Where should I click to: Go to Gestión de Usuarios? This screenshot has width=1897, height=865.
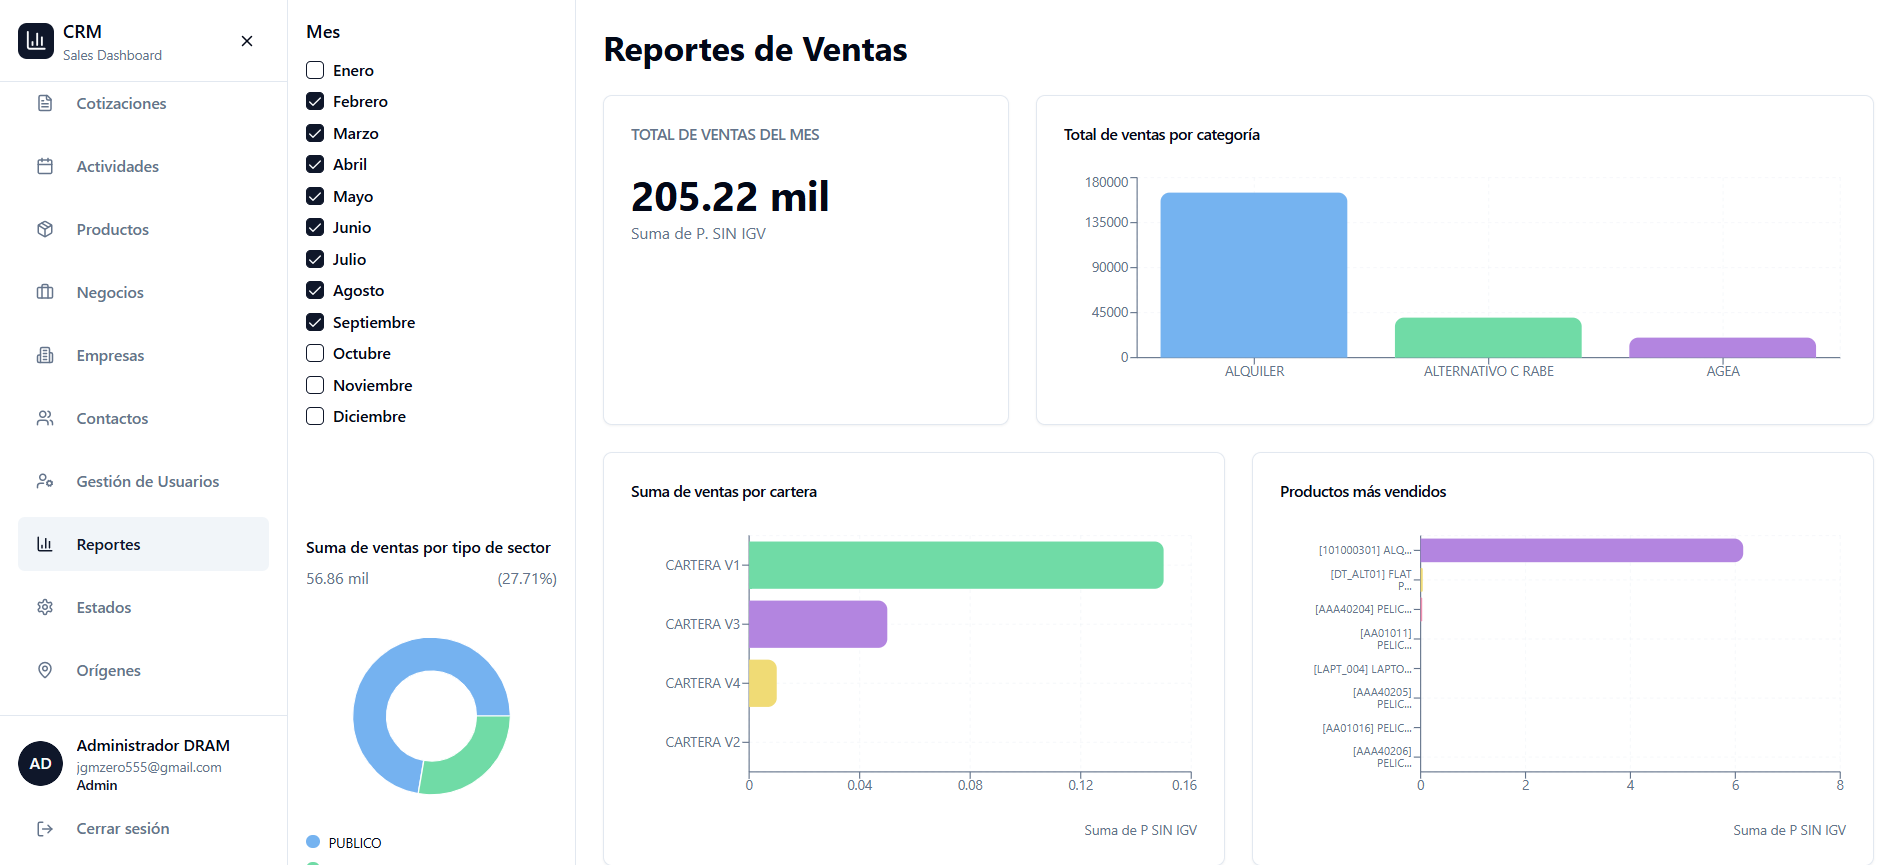(x=147, y=481)
